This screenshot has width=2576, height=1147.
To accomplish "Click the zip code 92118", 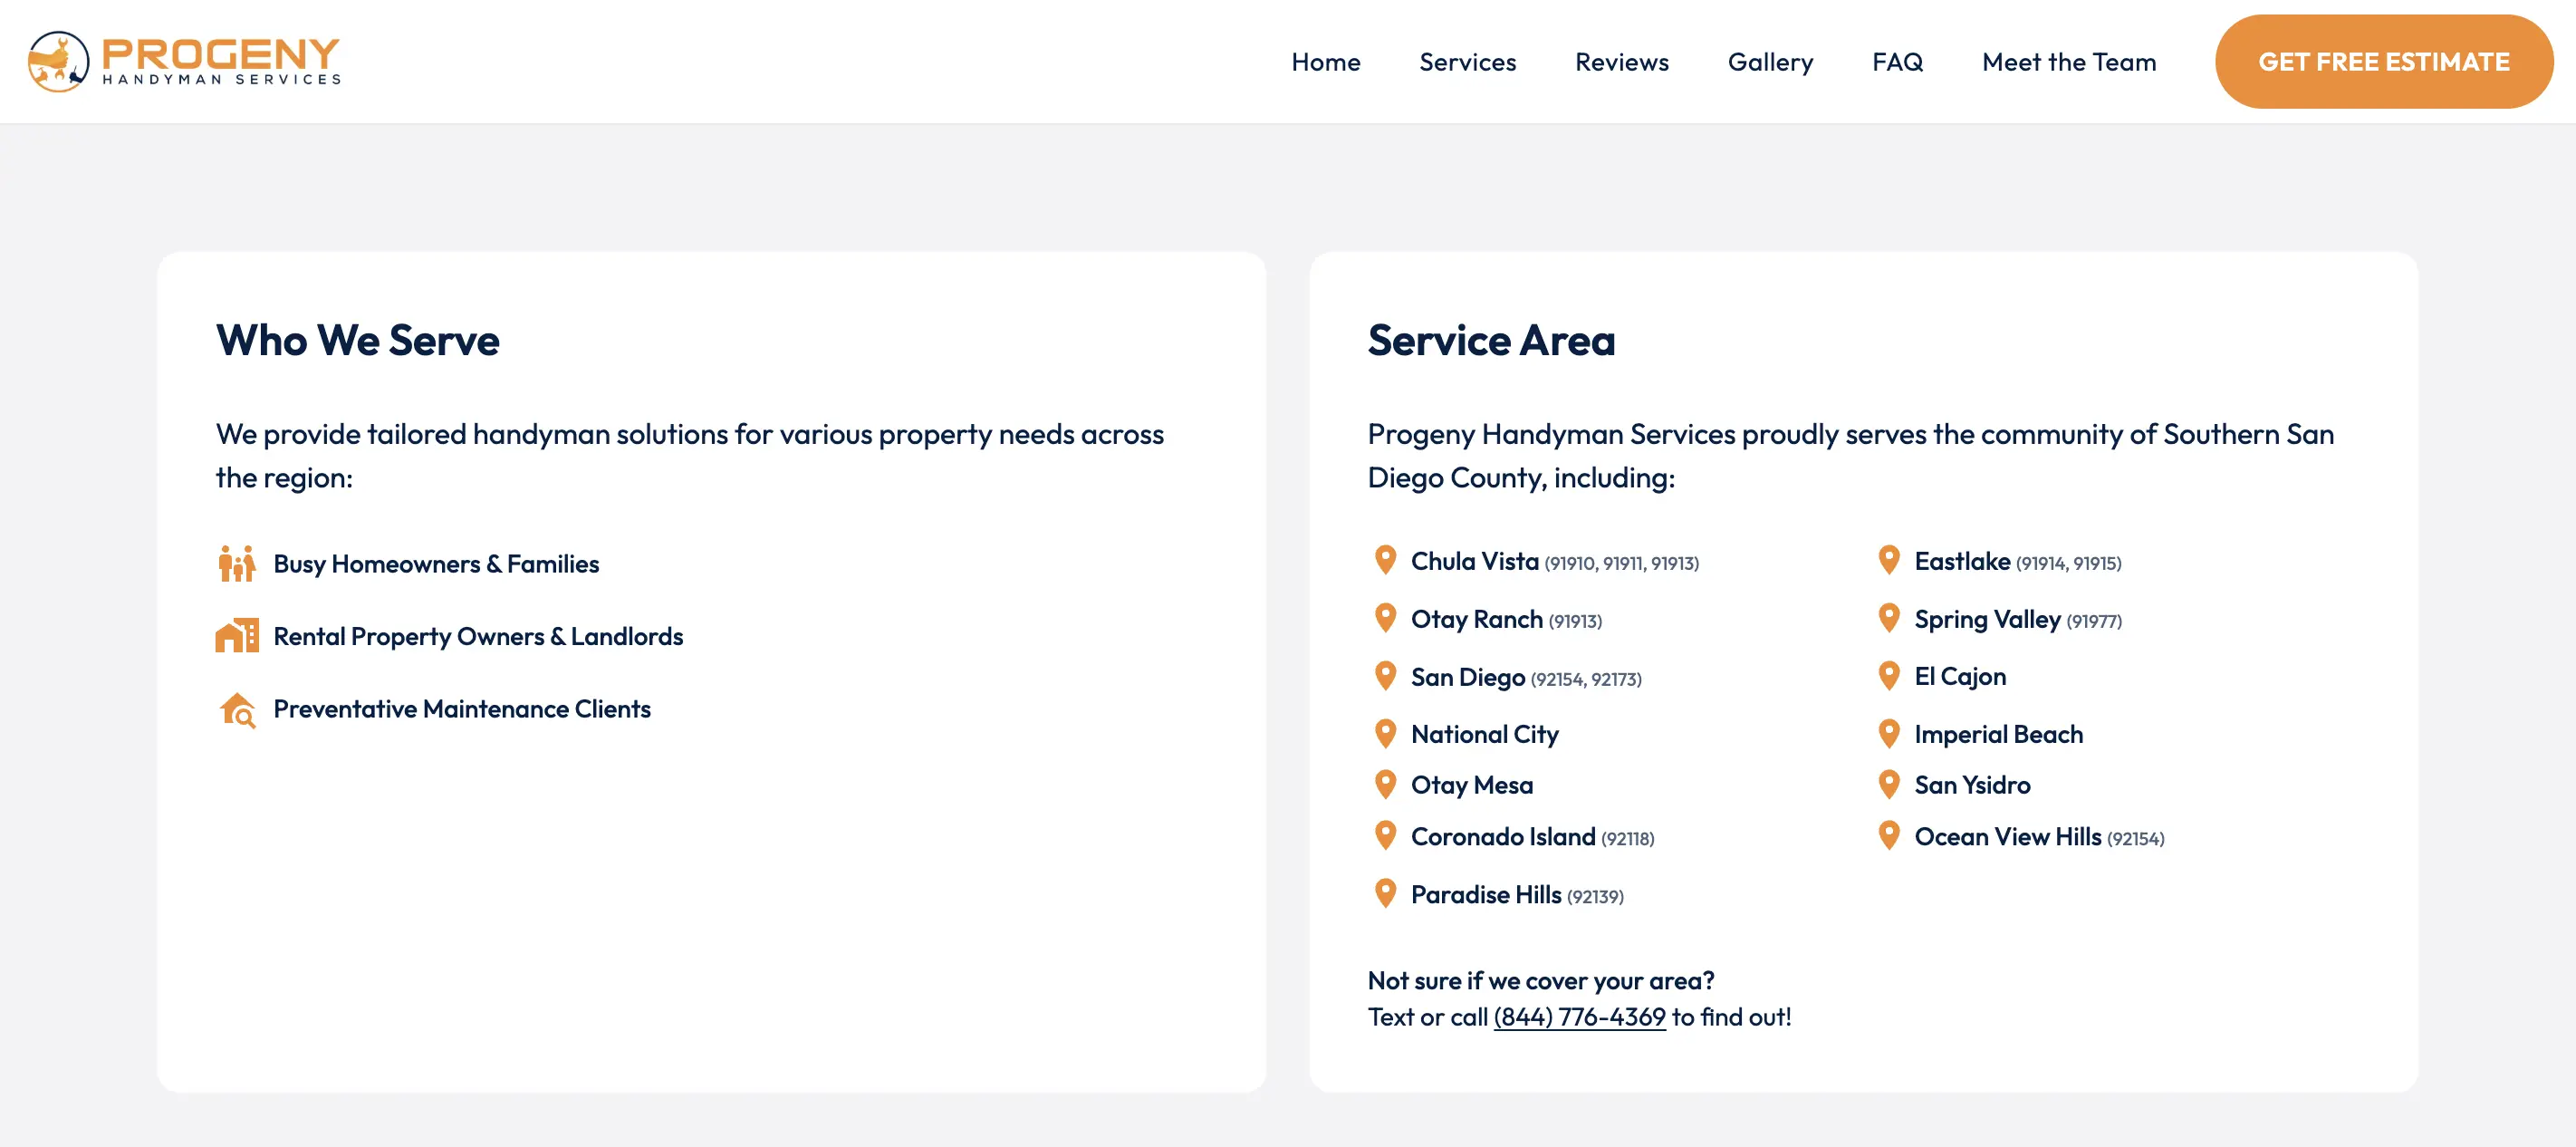I will pos(1627,839).
